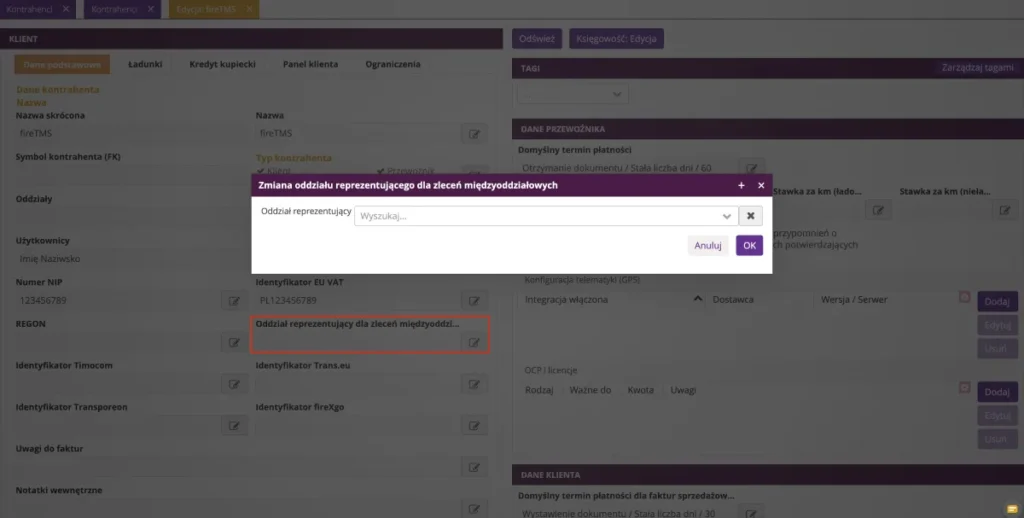The width and height of the screenshot is (1024, 518).
Task: Open the Panel klienta tab
Action: click(310, 65)
